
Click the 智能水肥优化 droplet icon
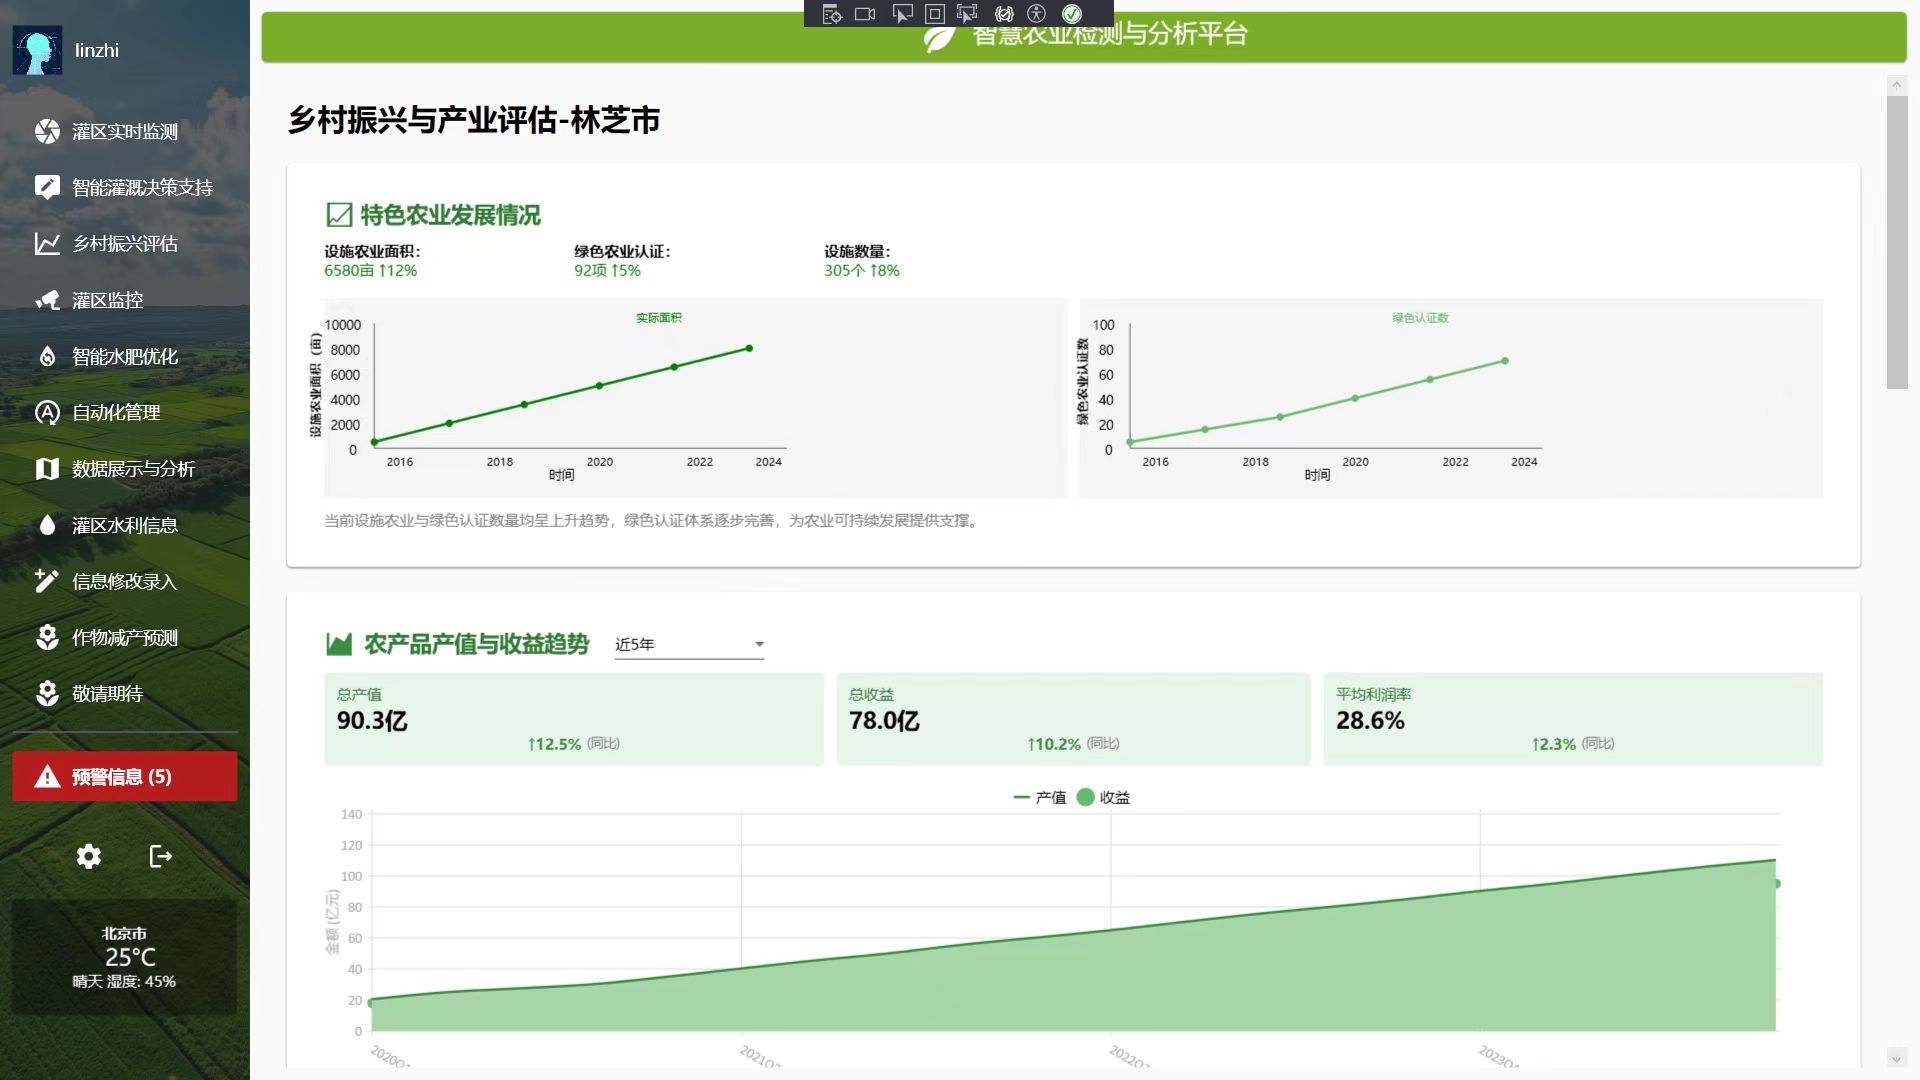[x=47, y=356]
